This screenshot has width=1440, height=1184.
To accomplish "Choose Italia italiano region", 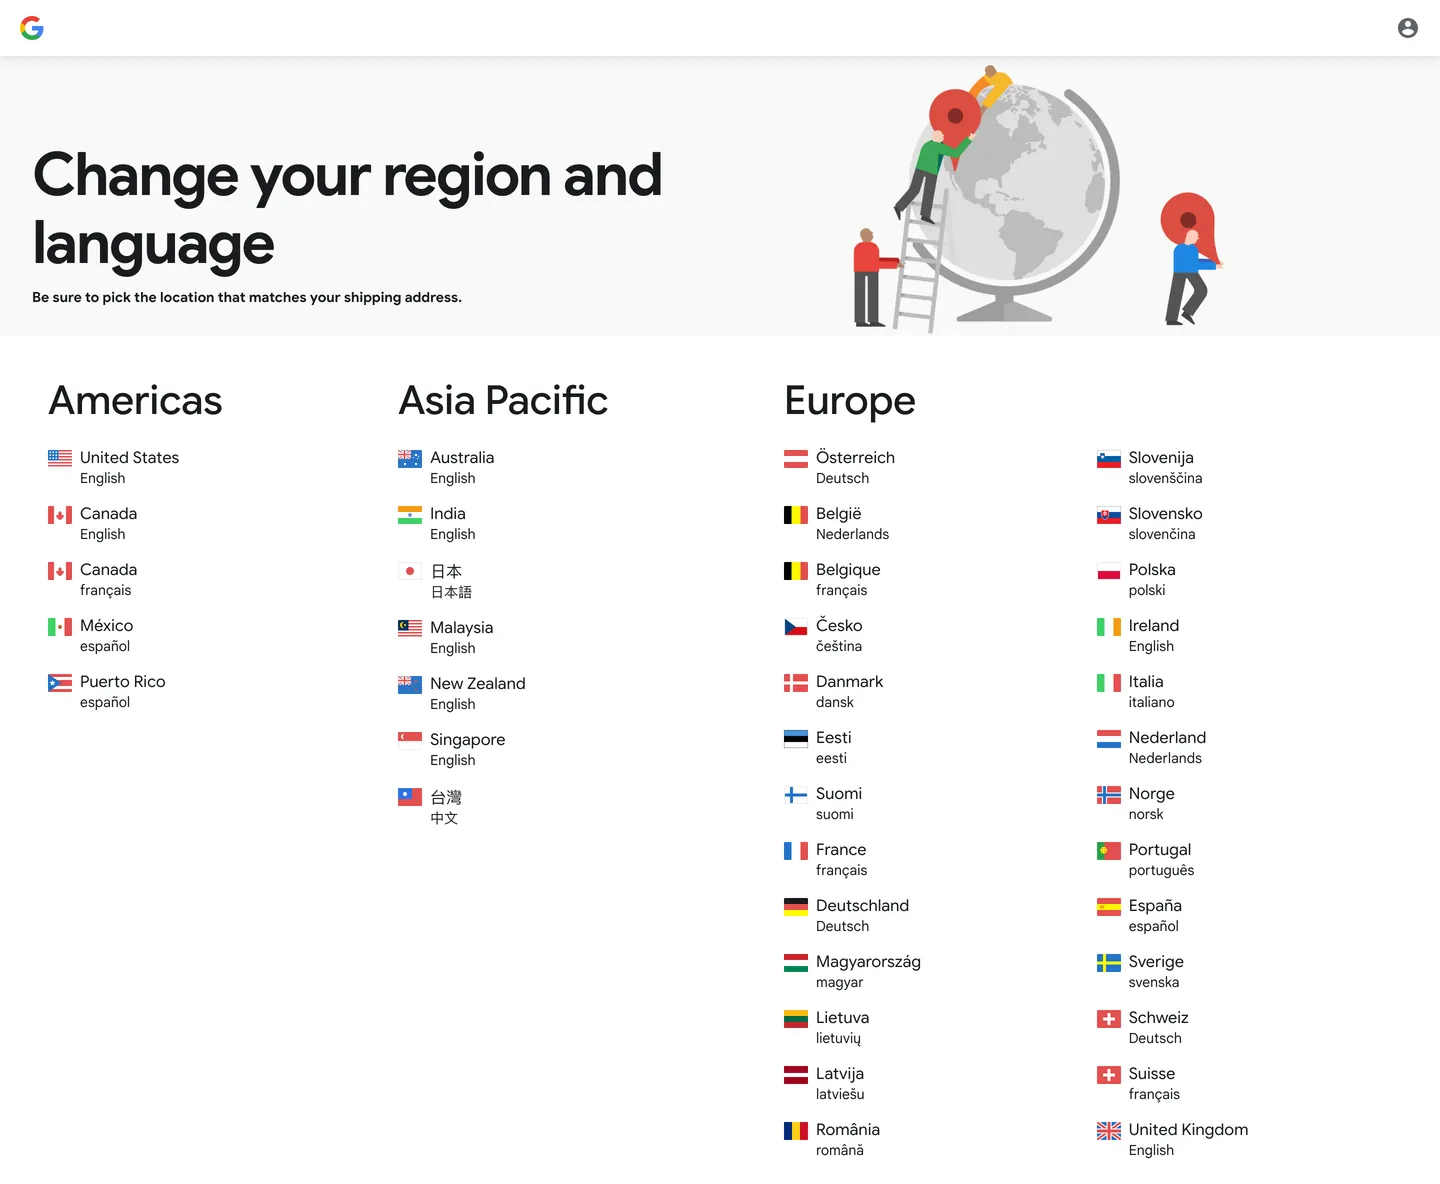I will pyautogui.click(x=1136, y=691).
